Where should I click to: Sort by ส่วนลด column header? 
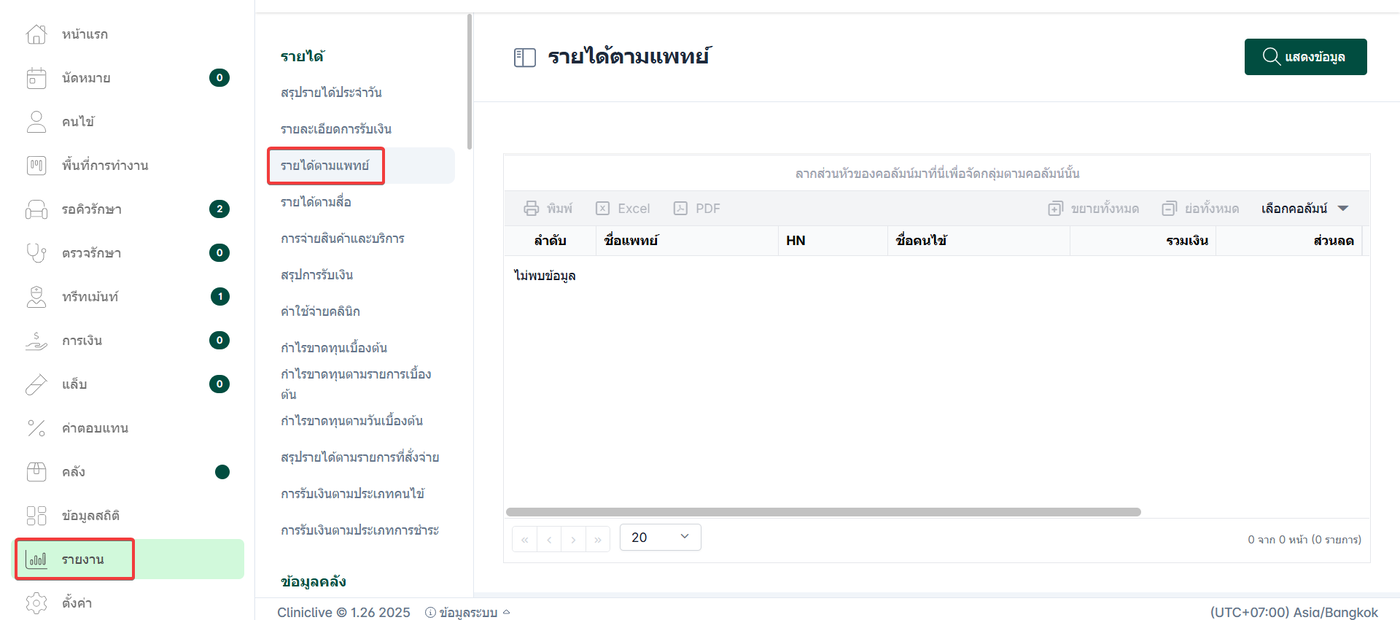coord(1289,241)
